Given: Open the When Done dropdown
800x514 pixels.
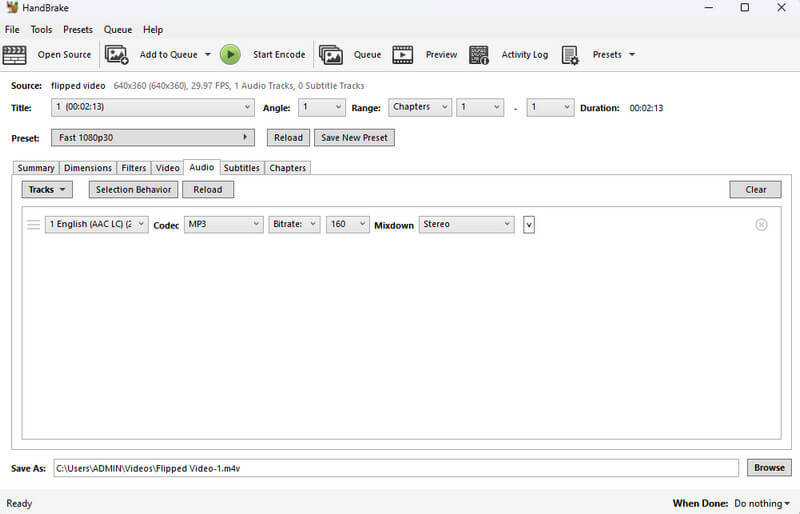Looking at the screenshot, I should tap(762, 504).
